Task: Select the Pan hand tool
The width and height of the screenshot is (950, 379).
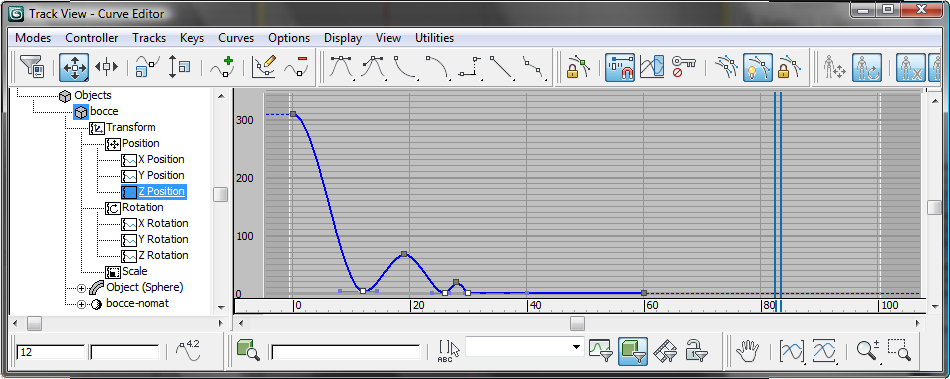Action: 747,350
